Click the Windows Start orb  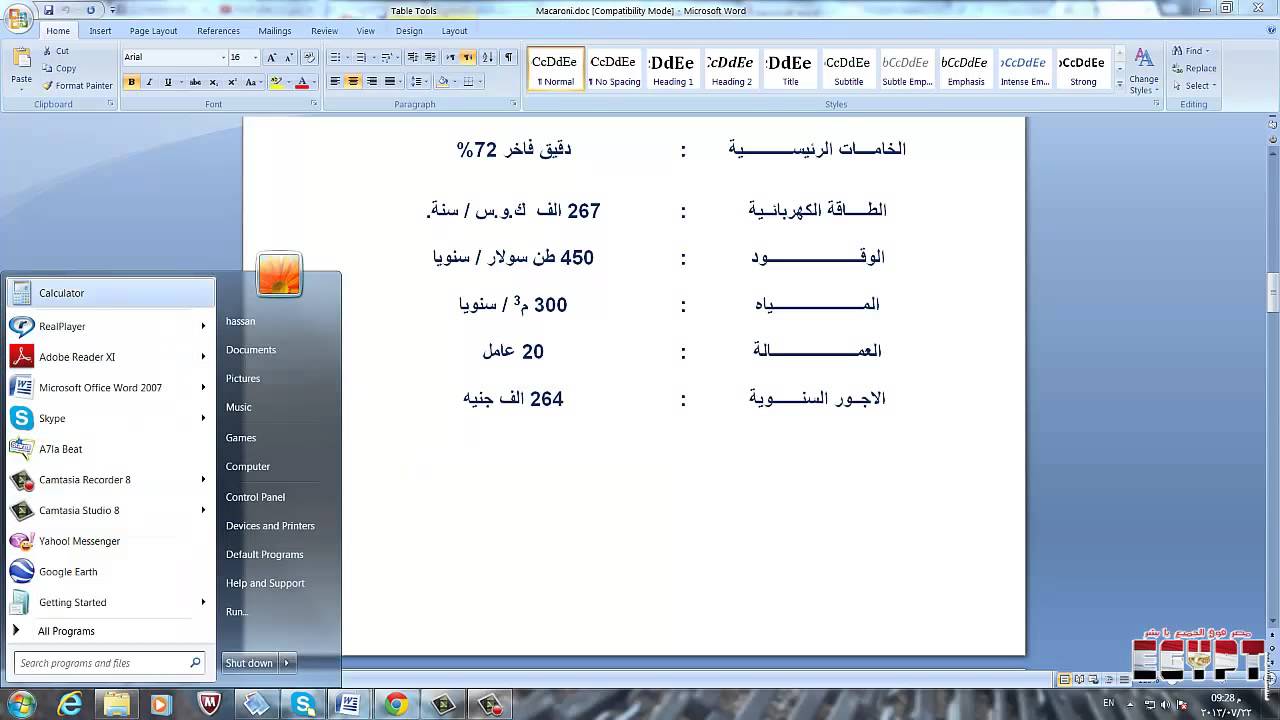point(20,704)
